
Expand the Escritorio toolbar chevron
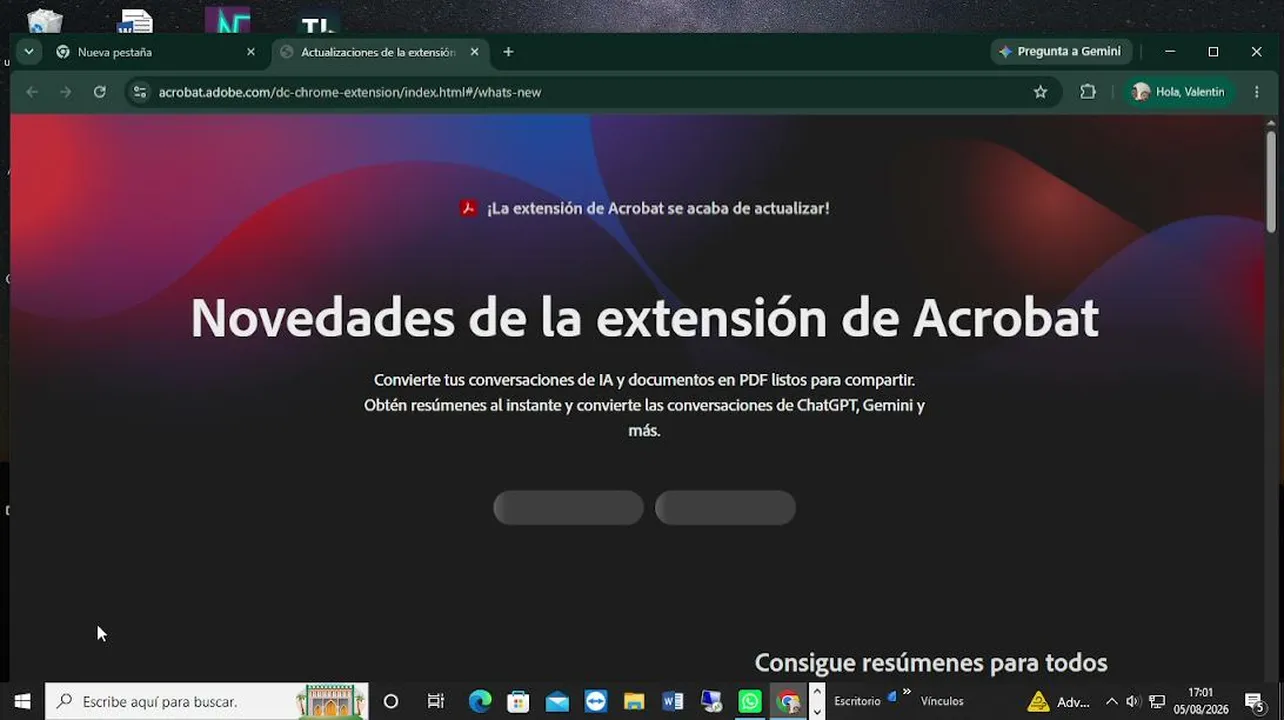pyautogui.click(x=907, y=690)
